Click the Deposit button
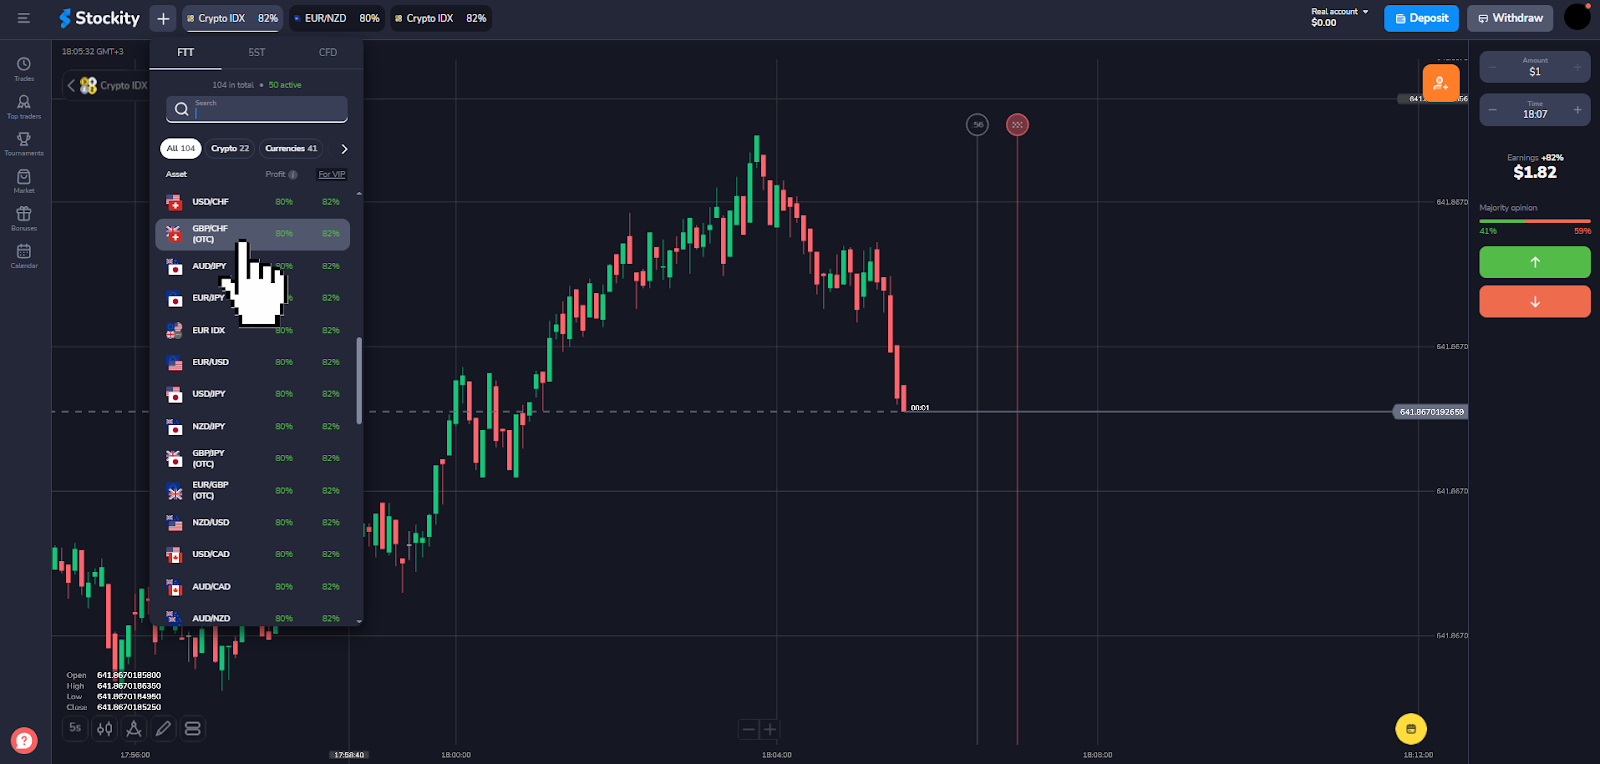 (x=1421, y=18)
